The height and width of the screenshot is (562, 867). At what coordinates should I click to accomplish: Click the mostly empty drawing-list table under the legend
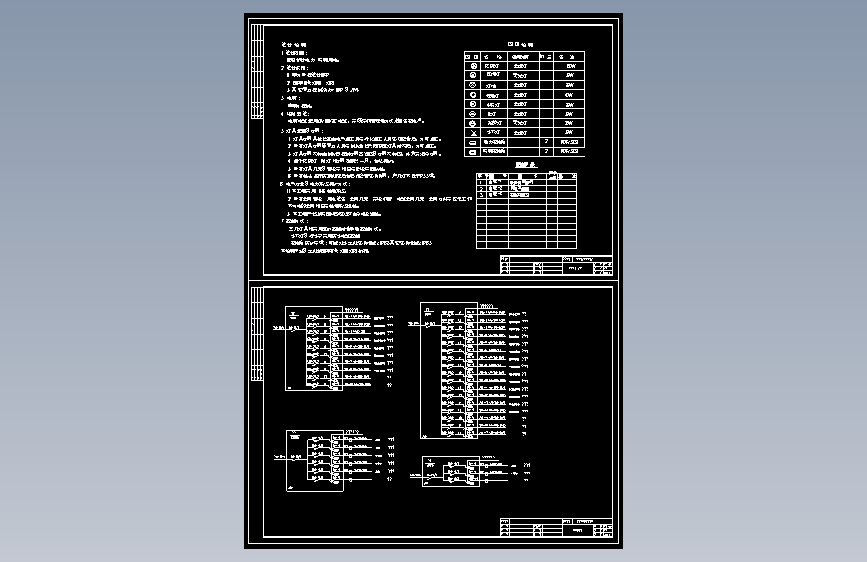point(526,211)
